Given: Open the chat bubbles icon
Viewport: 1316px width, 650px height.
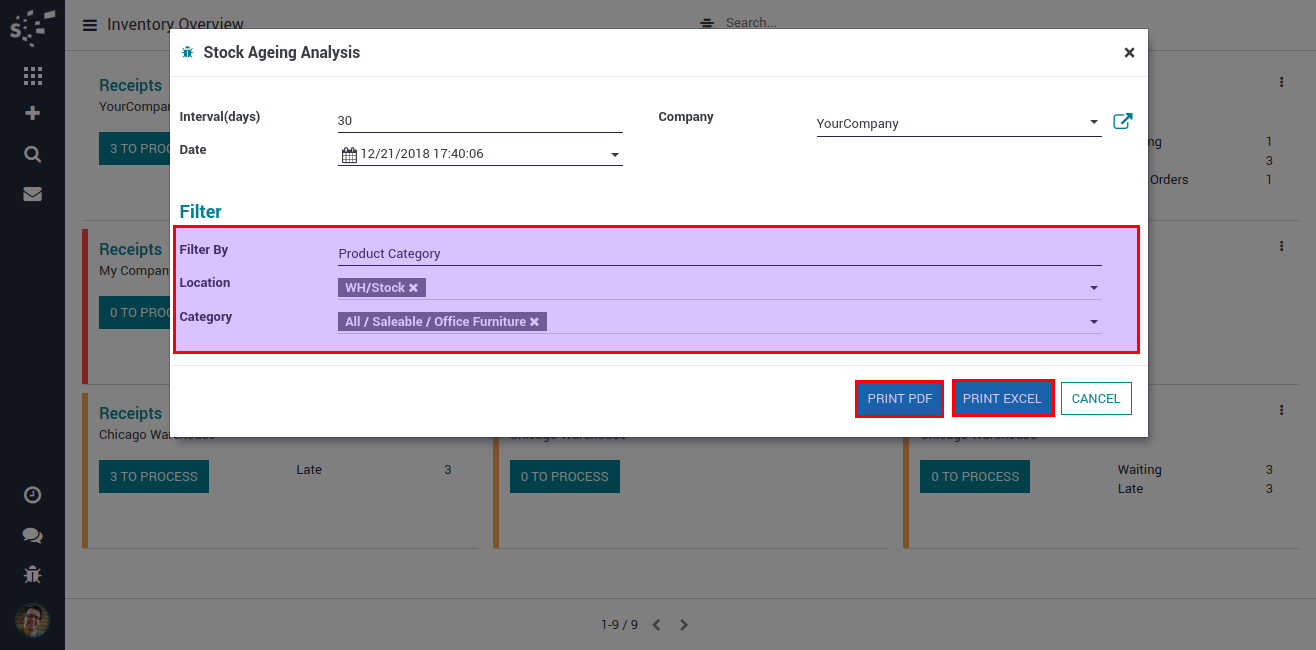Looking at the screenshot, I should pos(32,535).
